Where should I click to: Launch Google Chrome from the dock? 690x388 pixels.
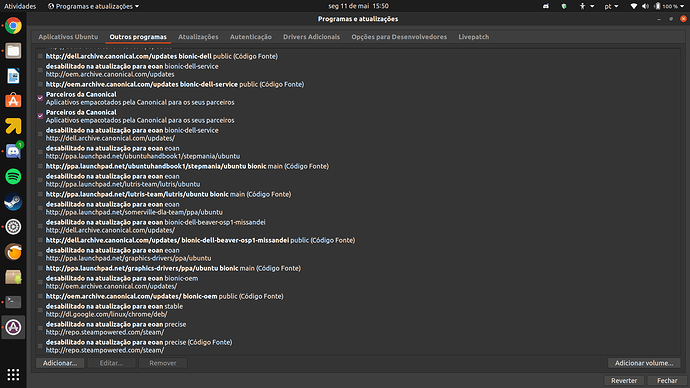[13, 26]
